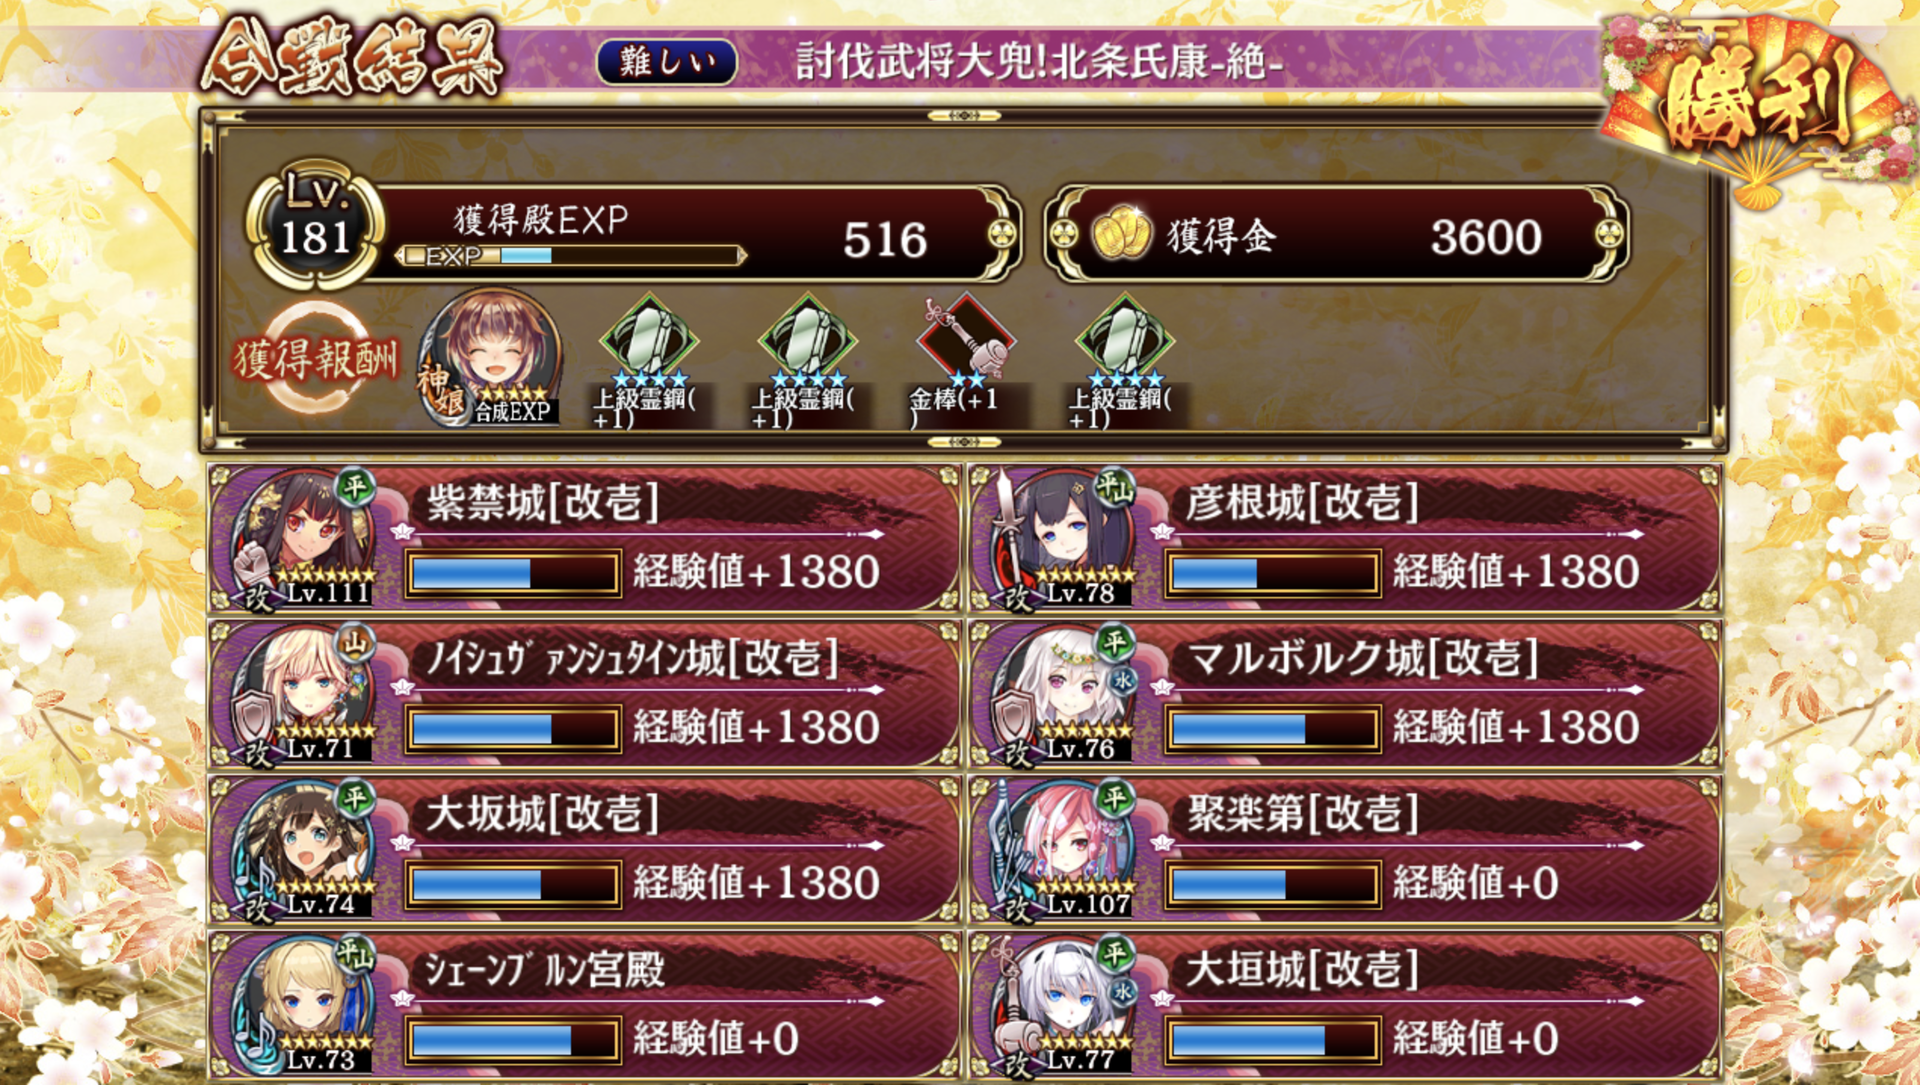Tap the Lv.181 player level badge

(316, 223)
